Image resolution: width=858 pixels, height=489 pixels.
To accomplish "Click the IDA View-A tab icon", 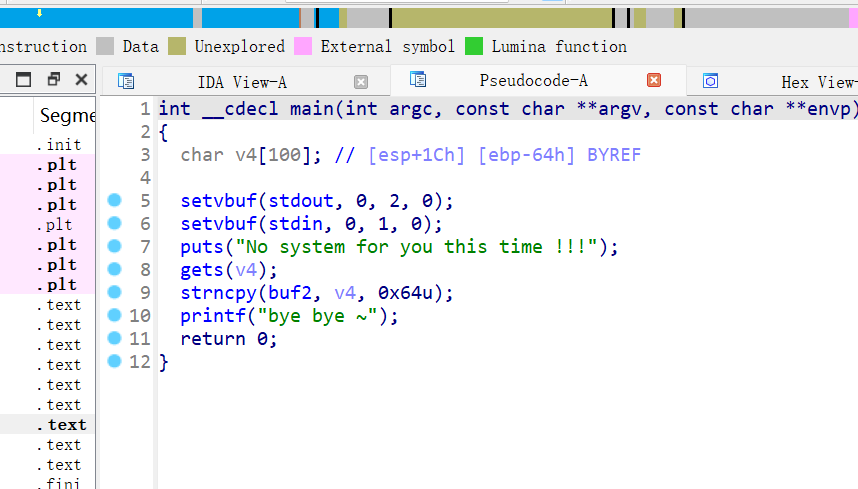I will click(126, 81).
